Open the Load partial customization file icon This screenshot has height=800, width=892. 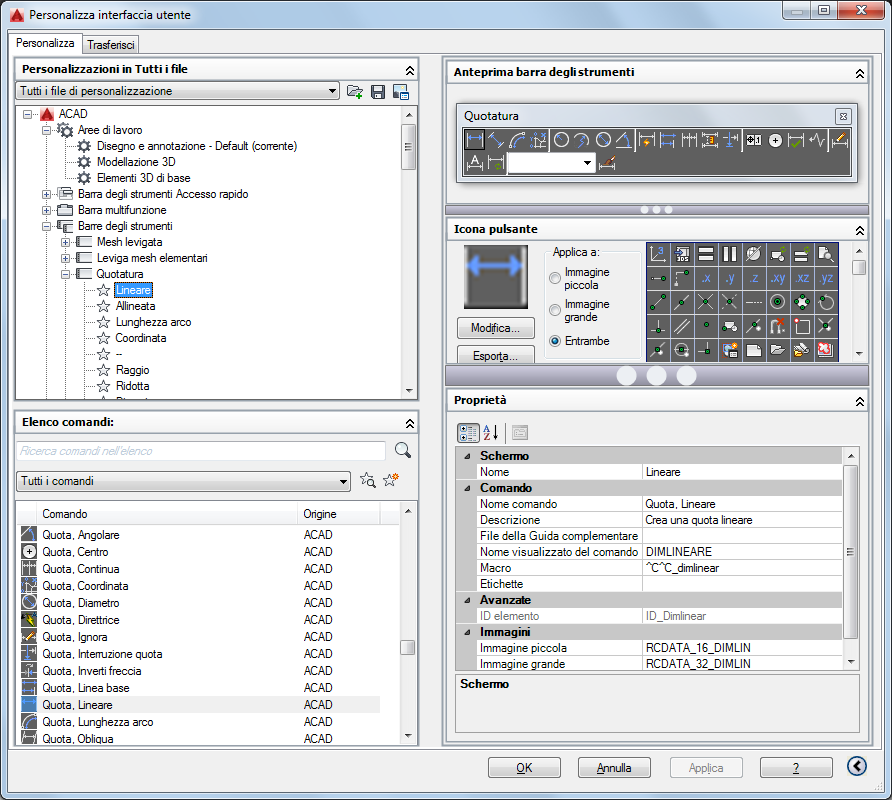click(x=355, y=91)
